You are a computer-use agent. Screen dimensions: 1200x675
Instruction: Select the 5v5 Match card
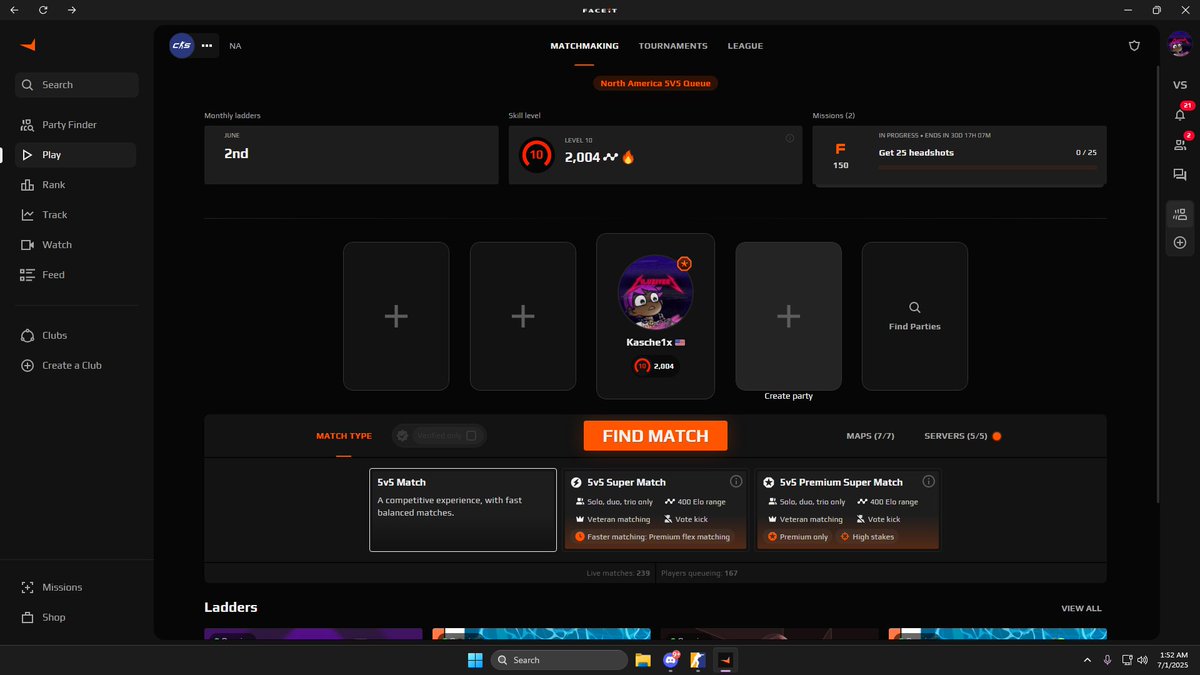coord(463,510)
